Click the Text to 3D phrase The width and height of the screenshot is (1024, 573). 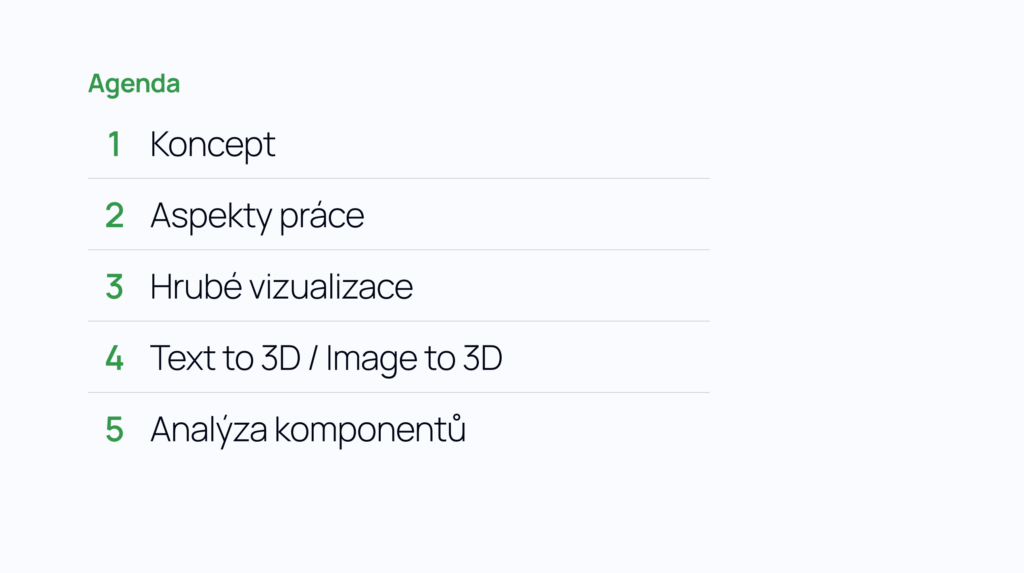(x=226, y=358)
